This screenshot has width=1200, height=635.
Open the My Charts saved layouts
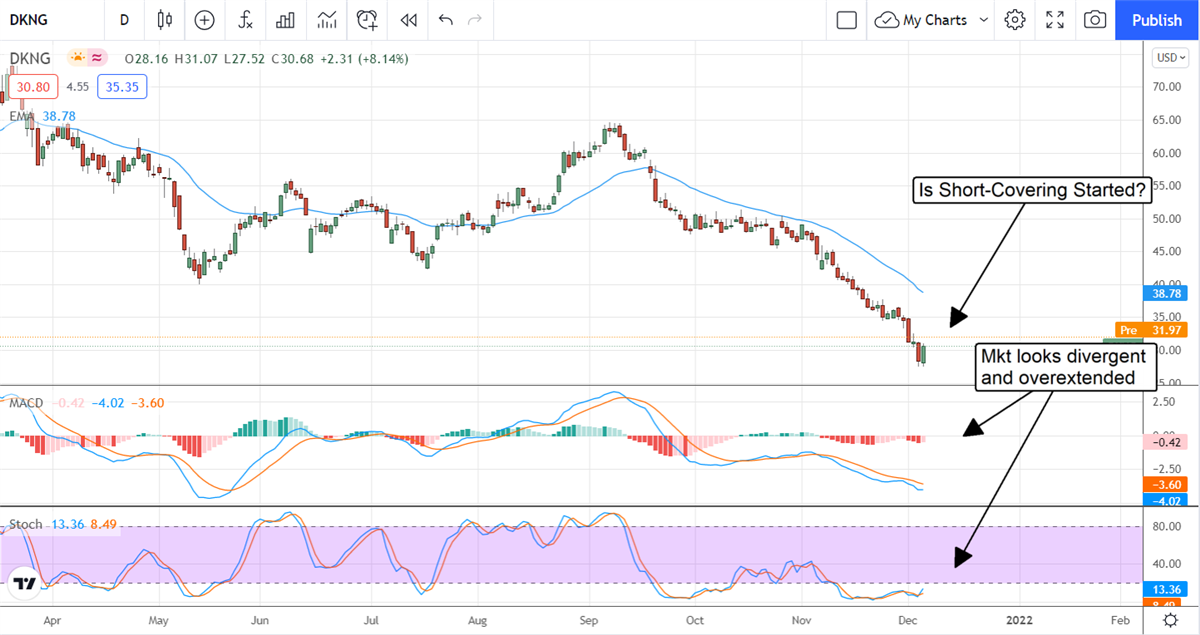tap(922, 20)
